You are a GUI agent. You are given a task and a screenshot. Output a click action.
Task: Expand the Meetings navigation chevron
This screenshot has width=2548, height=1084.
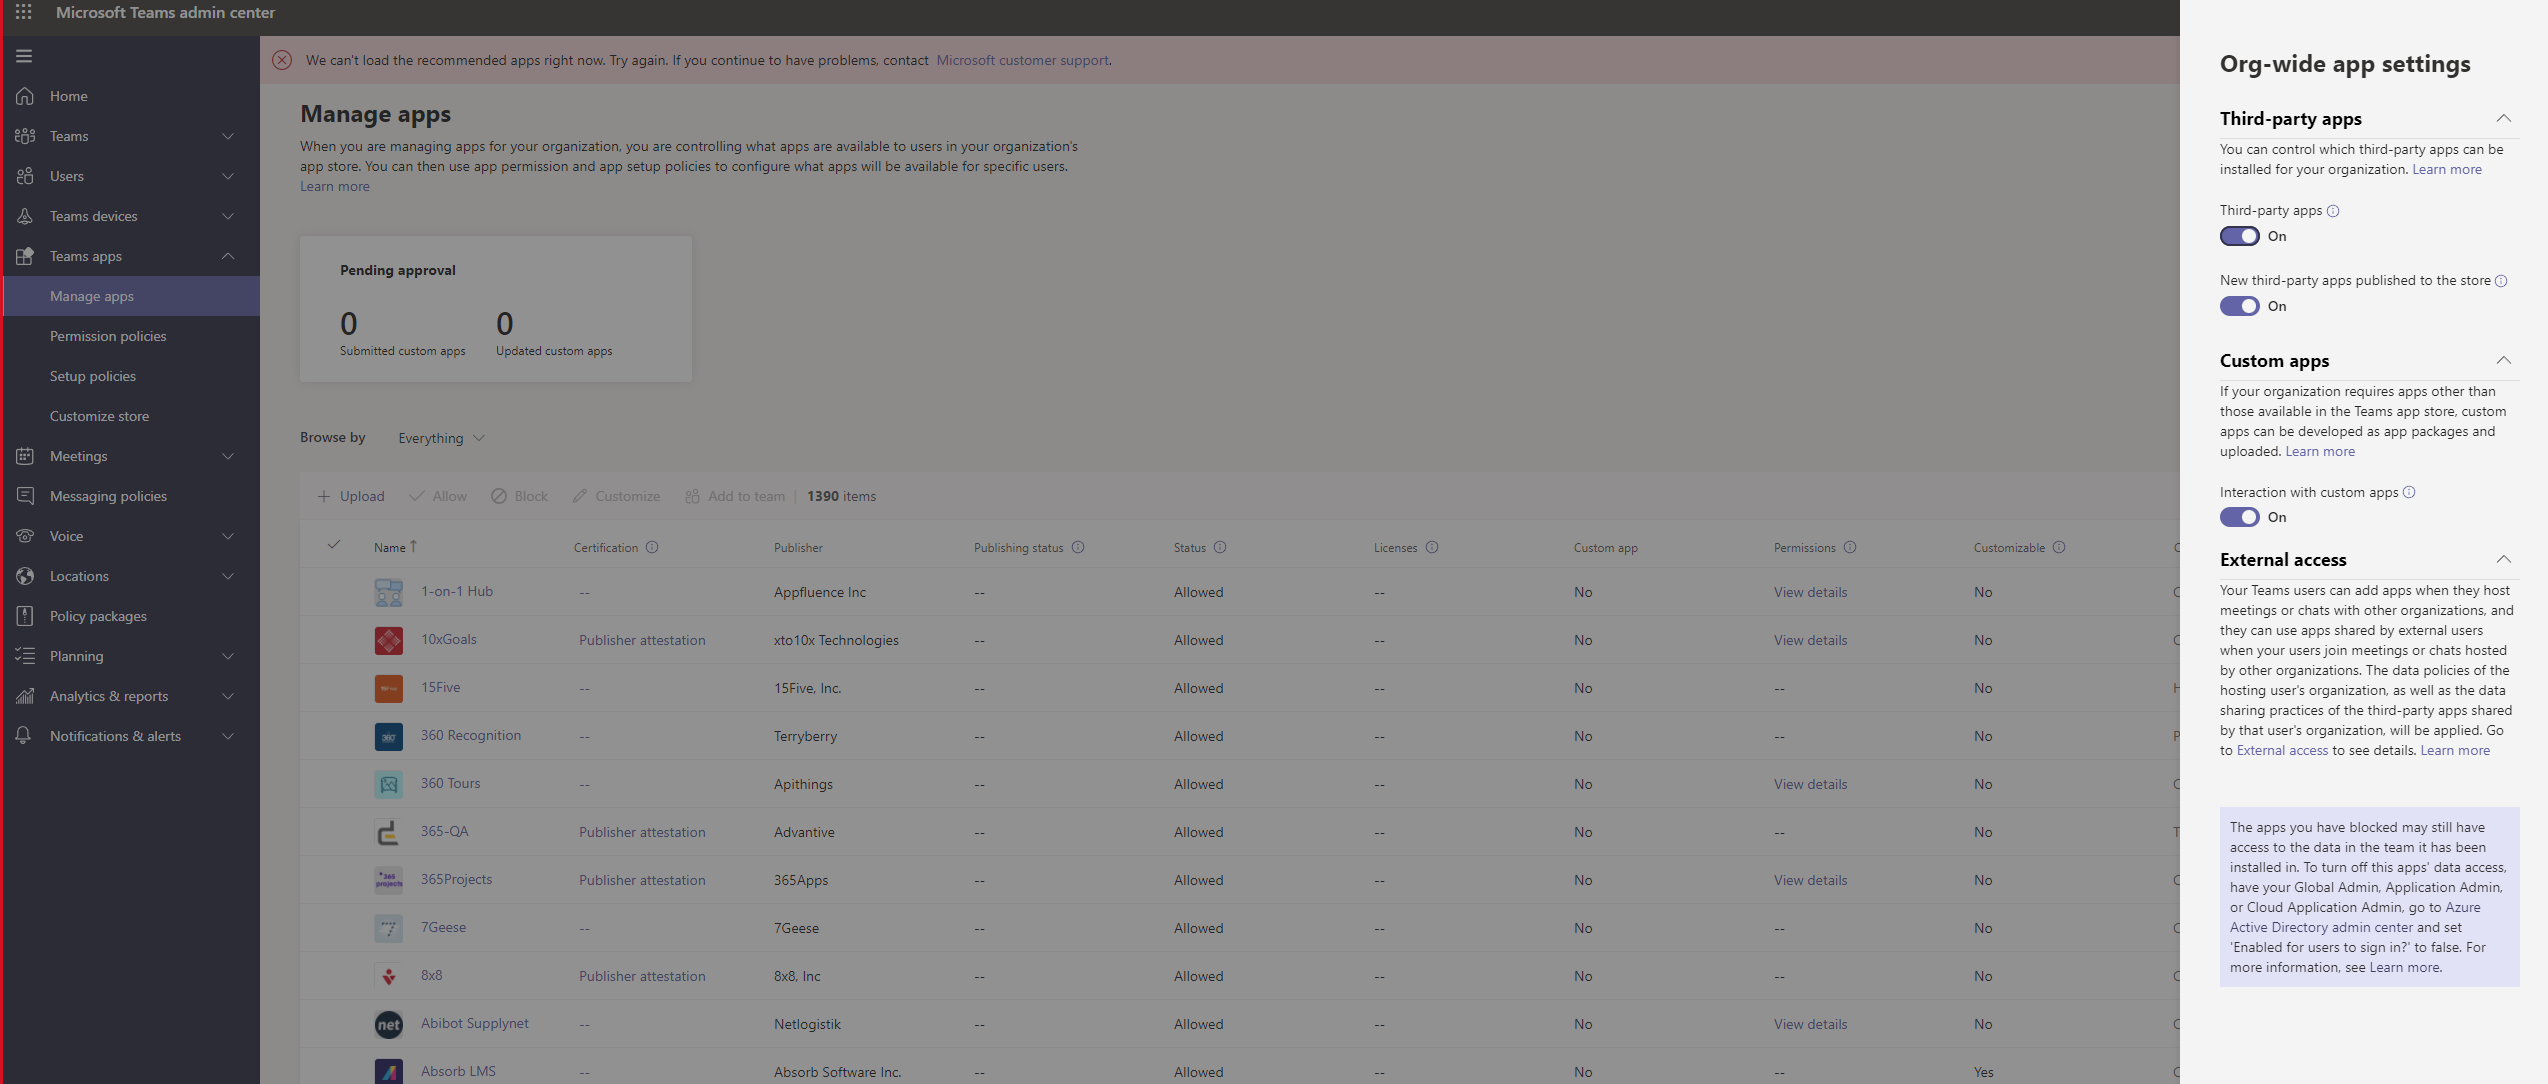pyautogui.click(x=228, y=456)
